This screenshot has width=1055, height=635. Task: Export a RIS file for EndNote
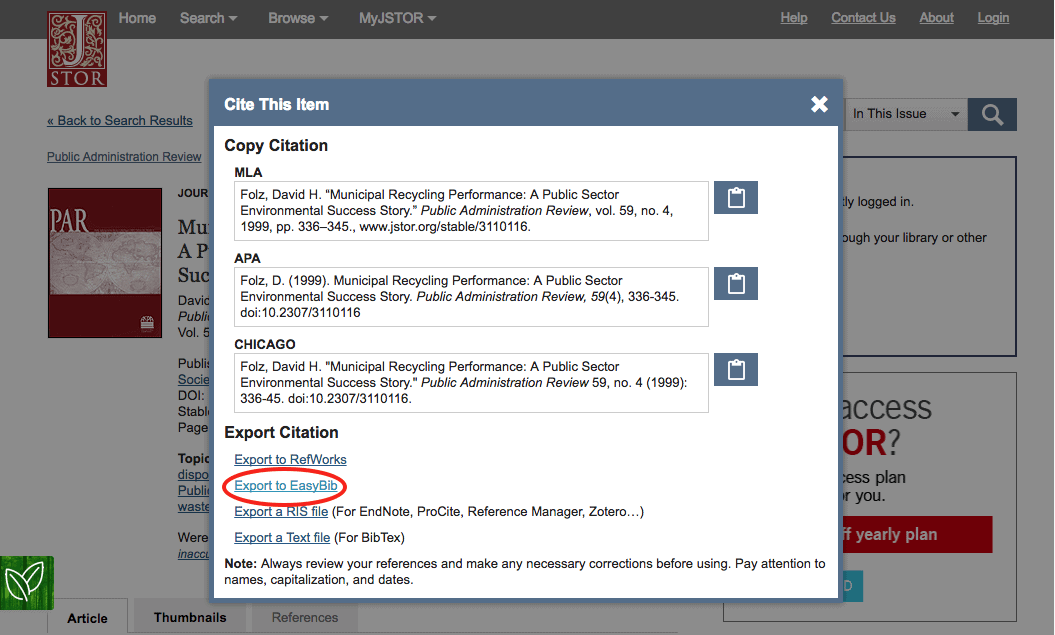(x=280, y=511)
